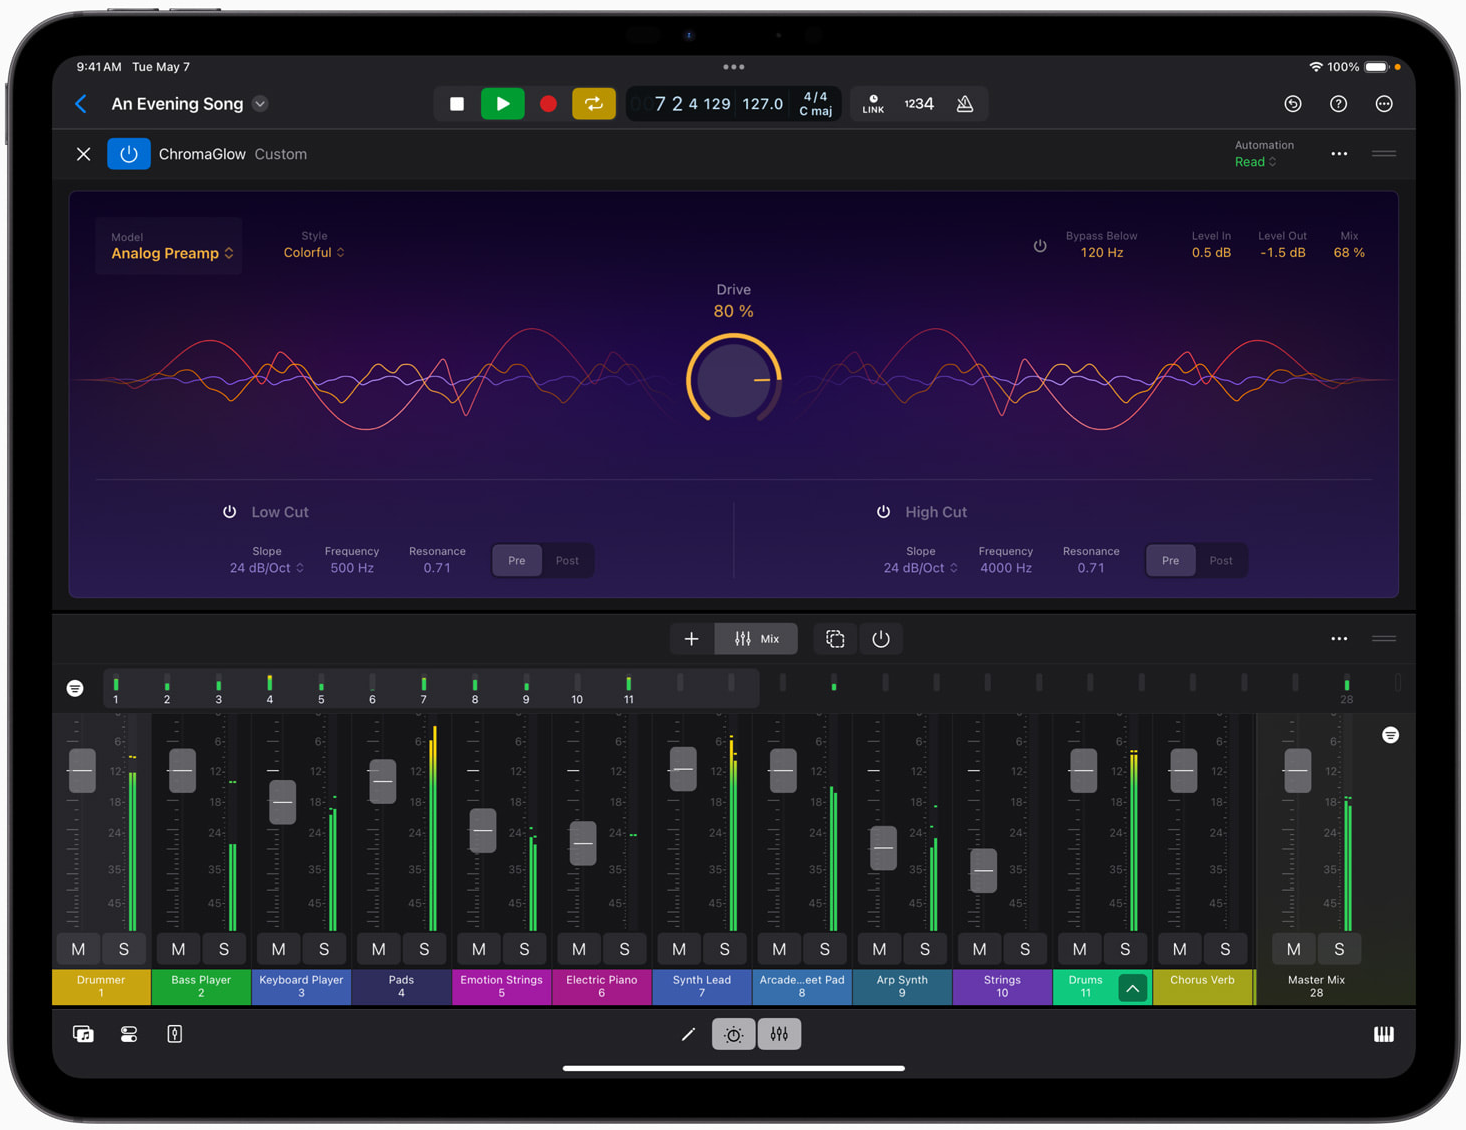Screen dimensions: 1466x1130
Task: Toggle the yellow Cycle loop button
Action: [593, 104]
